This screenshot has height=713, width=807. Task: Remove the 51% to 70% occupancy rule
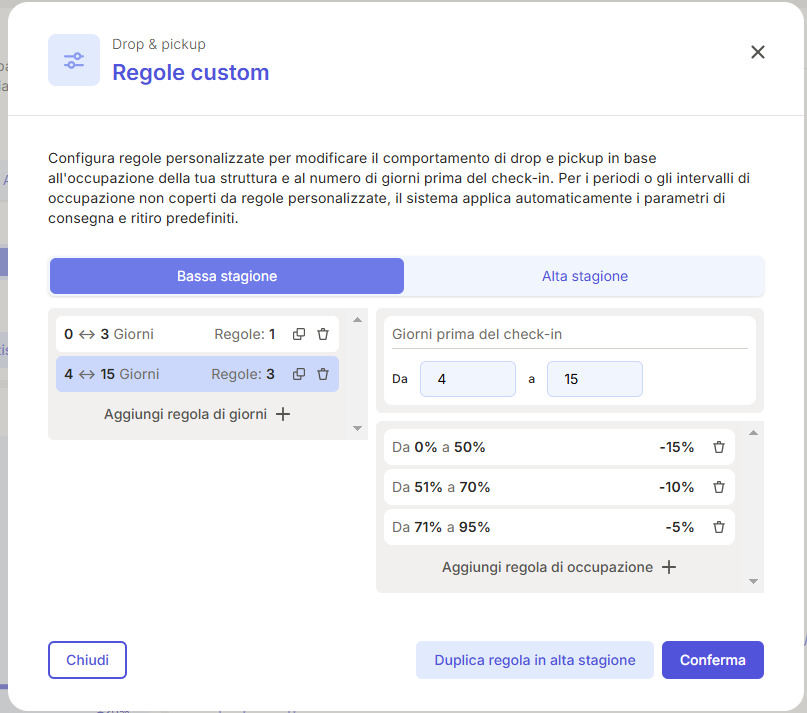pyautogui.click(x=718, y=487)
